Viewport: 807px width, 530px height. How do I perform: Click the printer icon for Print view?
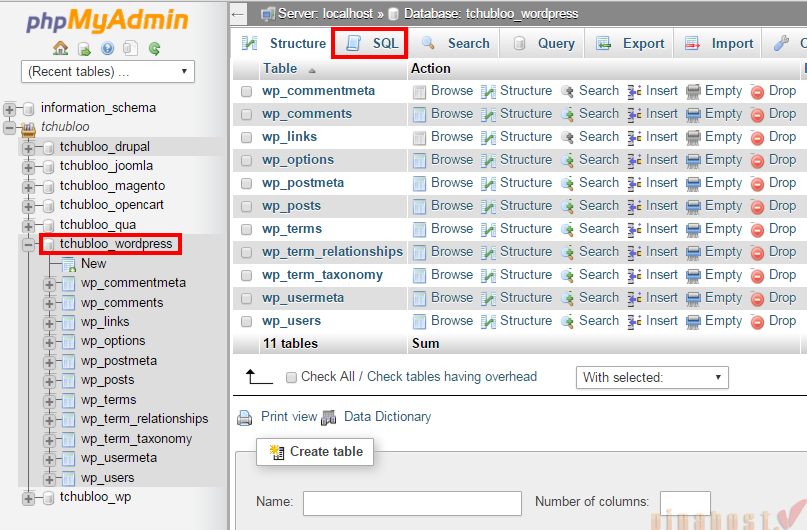tap(244, 417)
